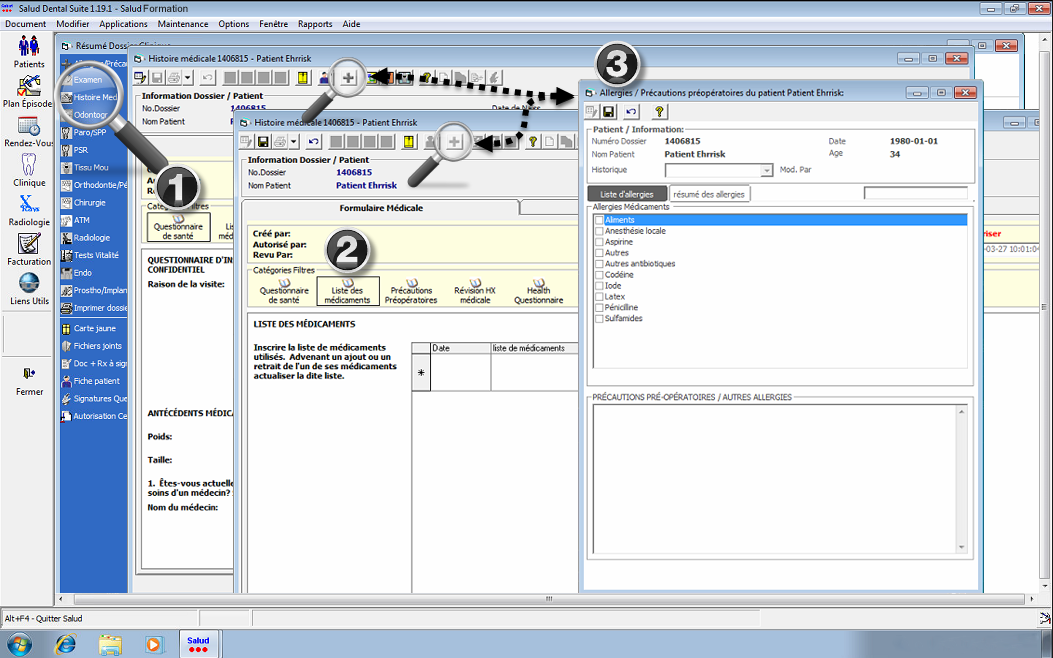Click the save icon in Allergies window

pyautogui.click(x=608, y=112)
